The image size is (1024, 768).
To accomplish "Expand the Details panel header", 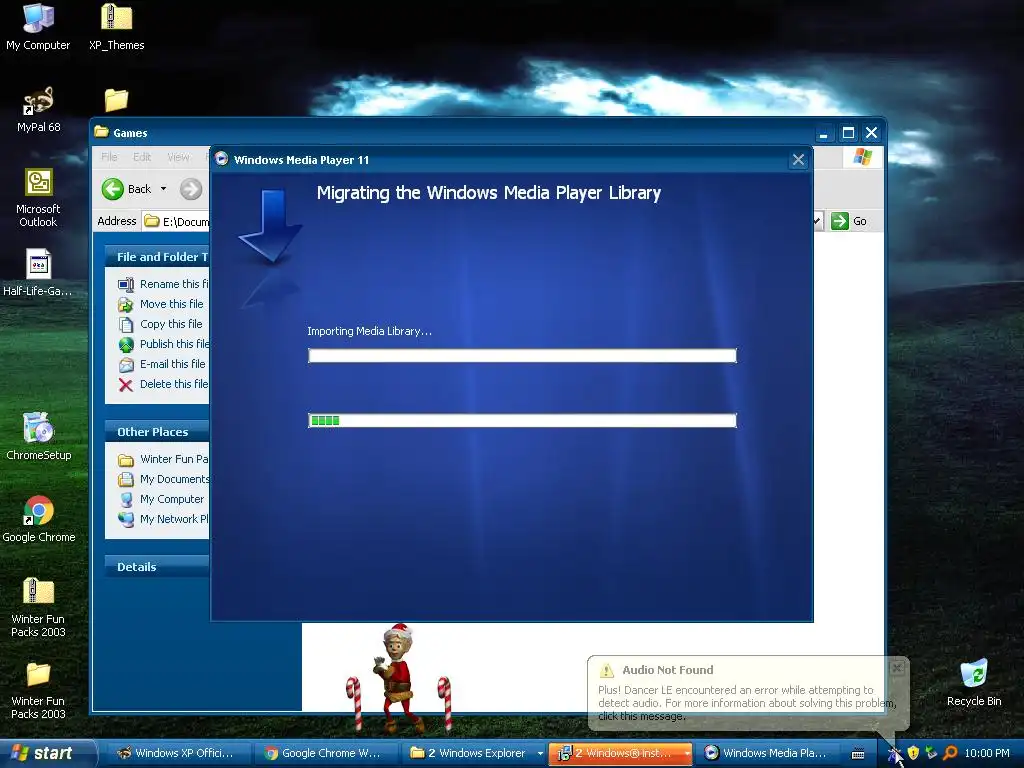I will coord(157,567).
